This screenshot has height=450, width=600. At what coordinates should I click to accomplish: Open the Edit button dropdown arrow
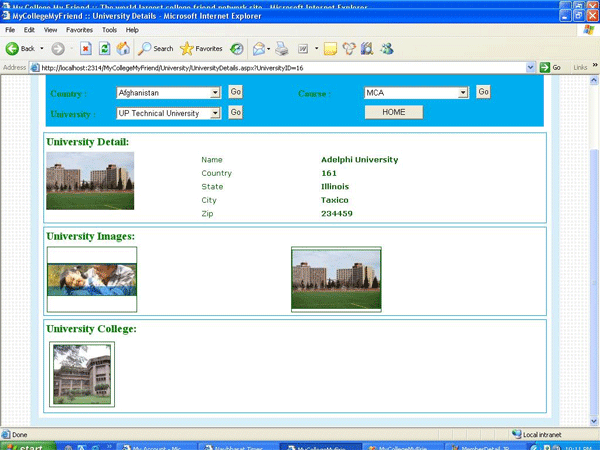[x=316, y=49]
